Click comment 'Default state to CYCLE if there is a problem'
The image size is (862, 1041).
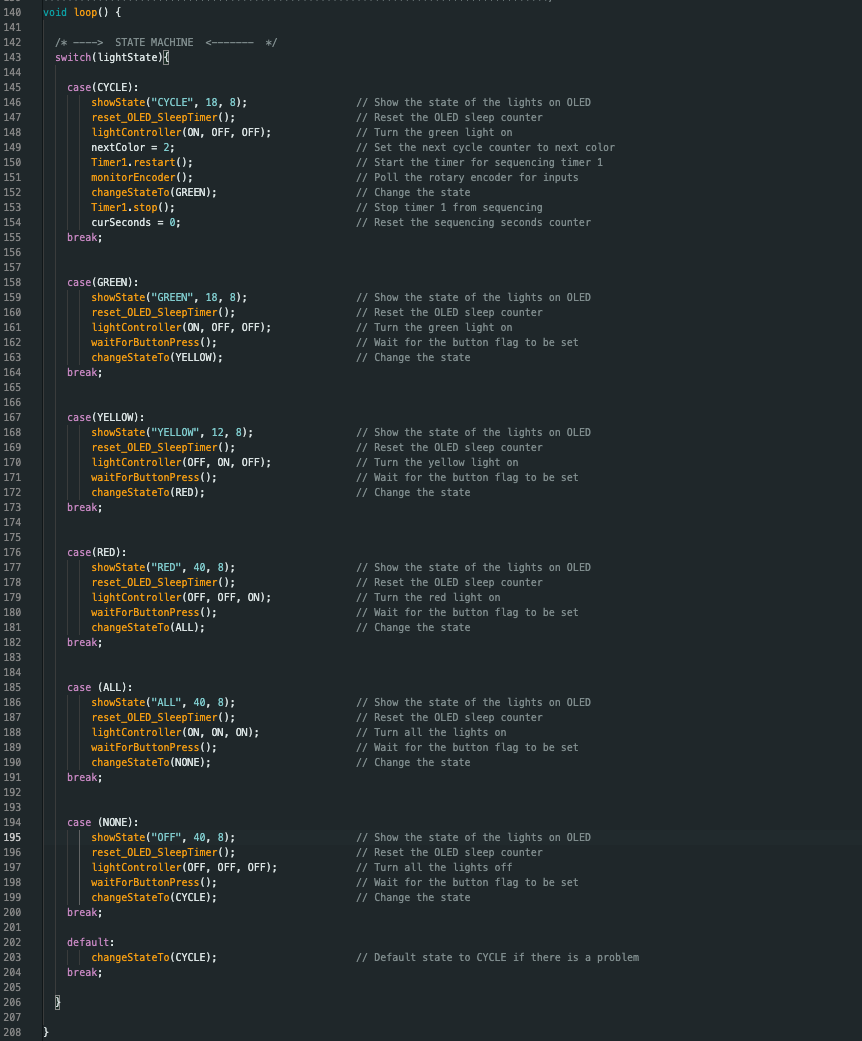tap(498, 957)
